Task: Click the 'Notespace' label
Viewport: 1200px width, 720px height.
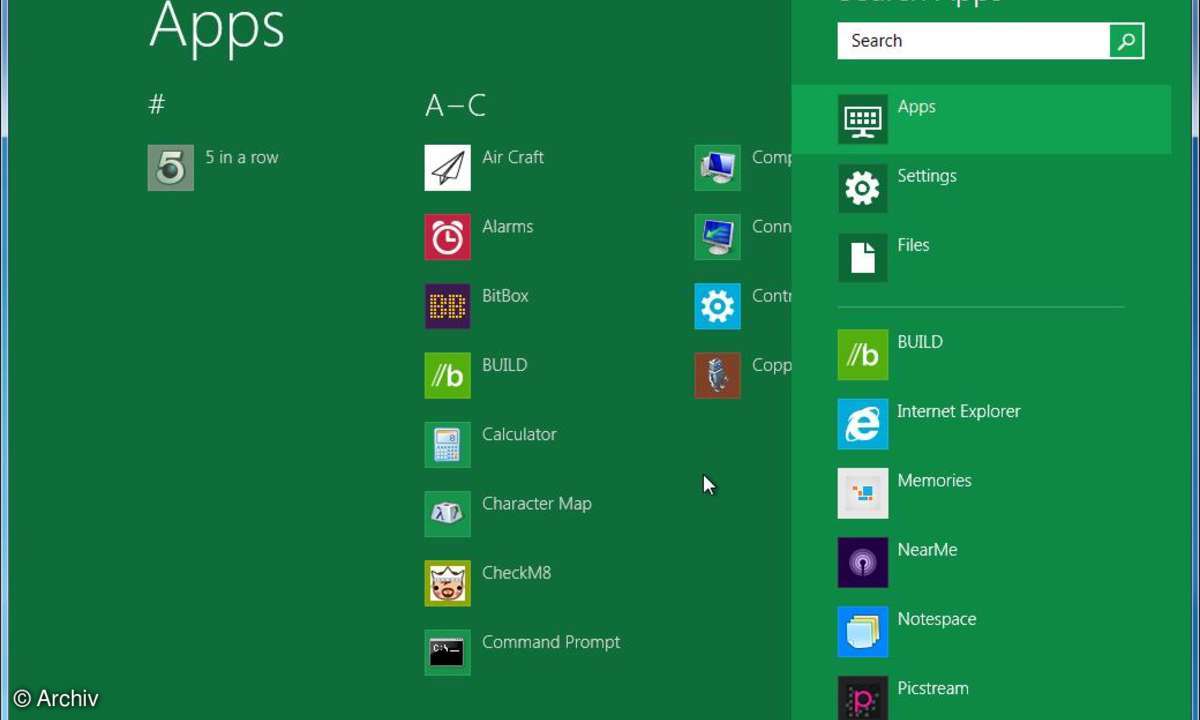Action: tap(937, 619)
